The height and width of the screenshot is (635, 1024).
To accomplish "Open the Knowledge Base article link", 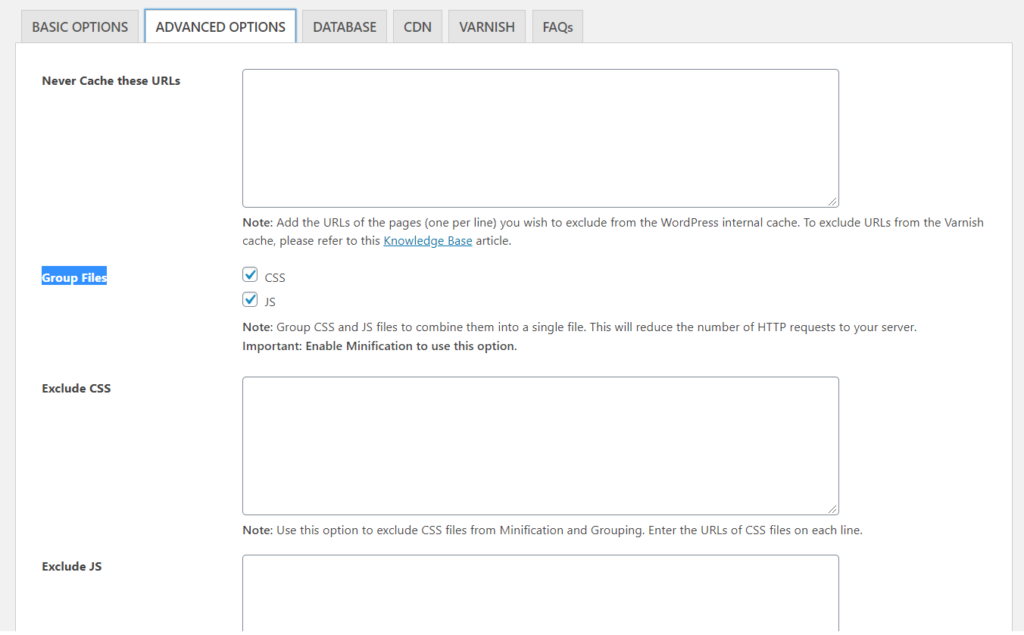I will [428, 241].
